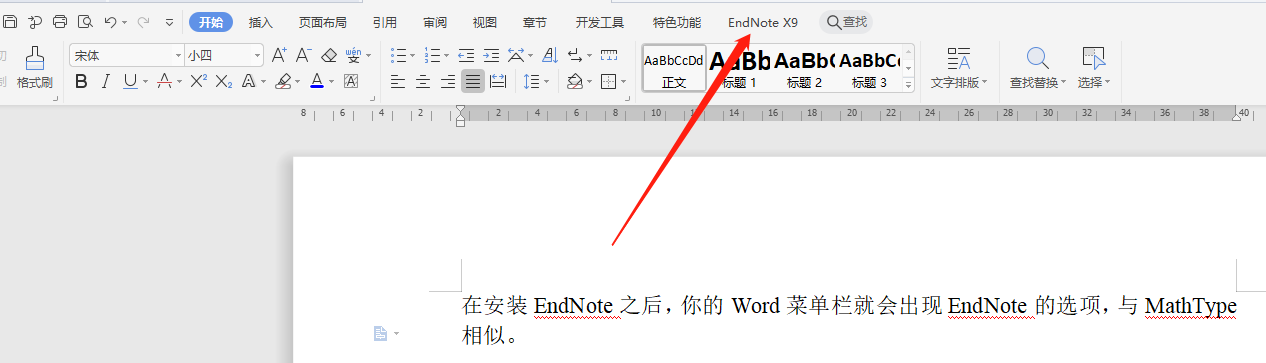Click the text effects outlined A icon
Screen dimensions: 1266x363
[250, 81]
